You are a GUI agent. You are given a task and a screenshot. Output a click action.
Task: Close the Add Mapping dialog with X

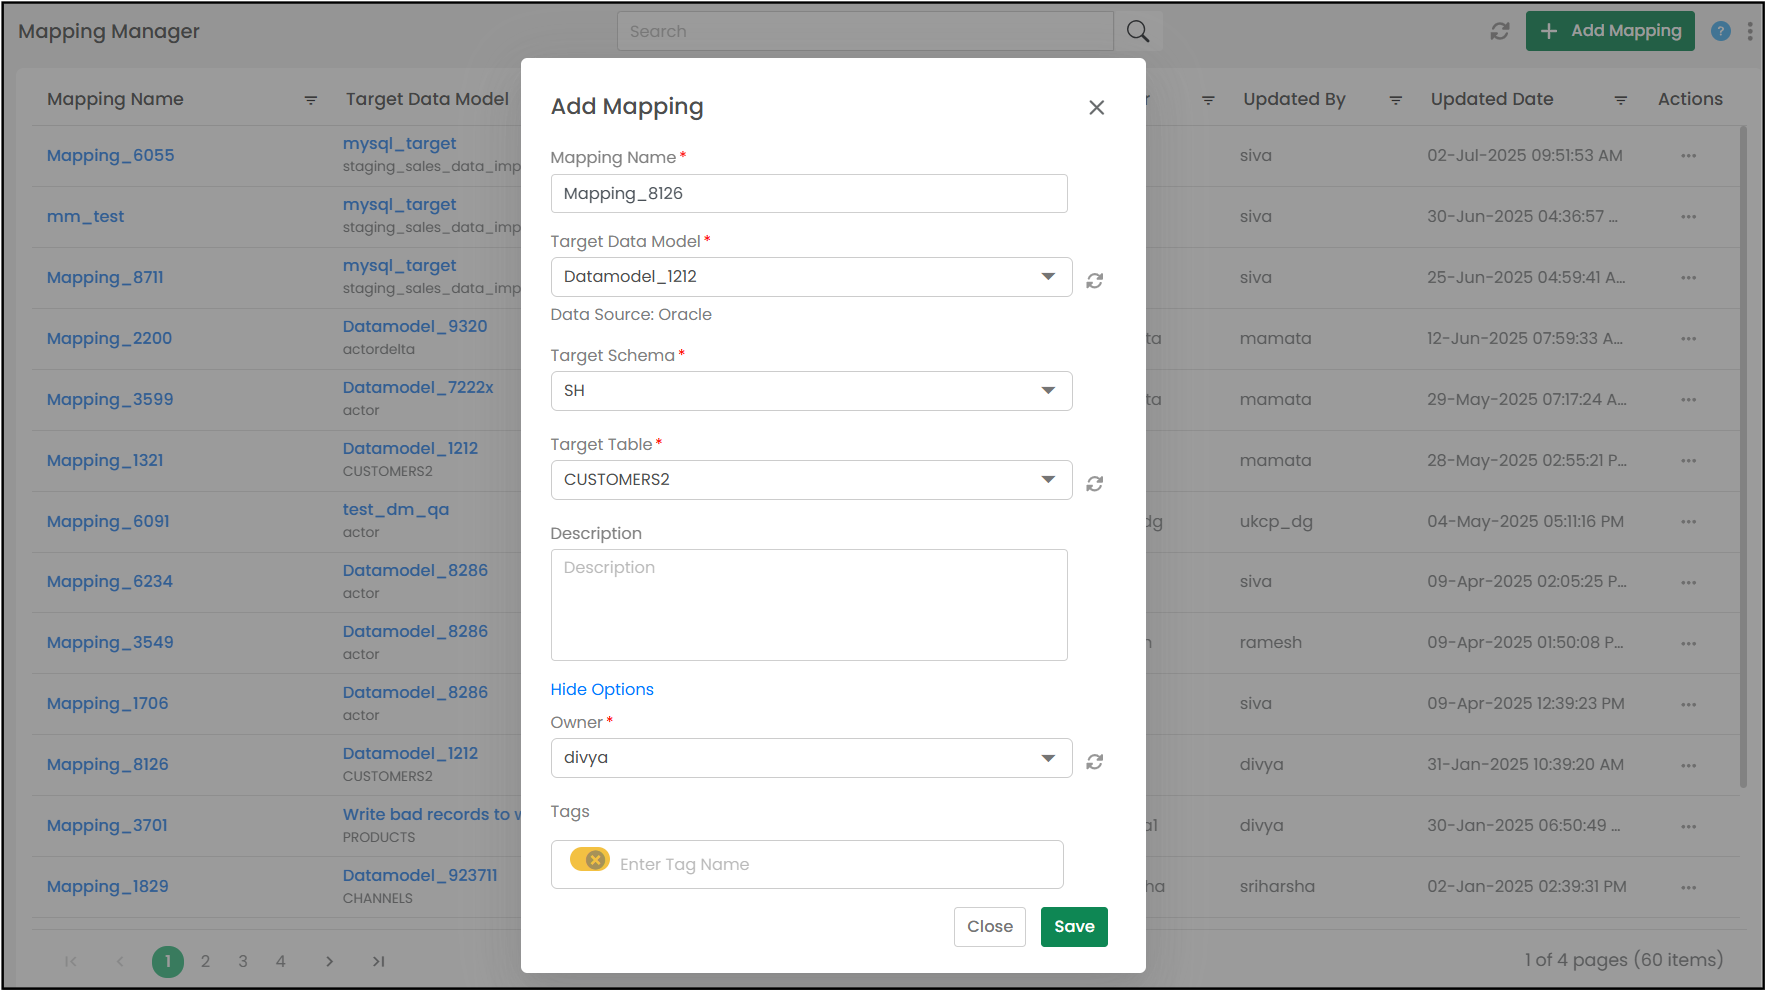(x=1096, y=108)
